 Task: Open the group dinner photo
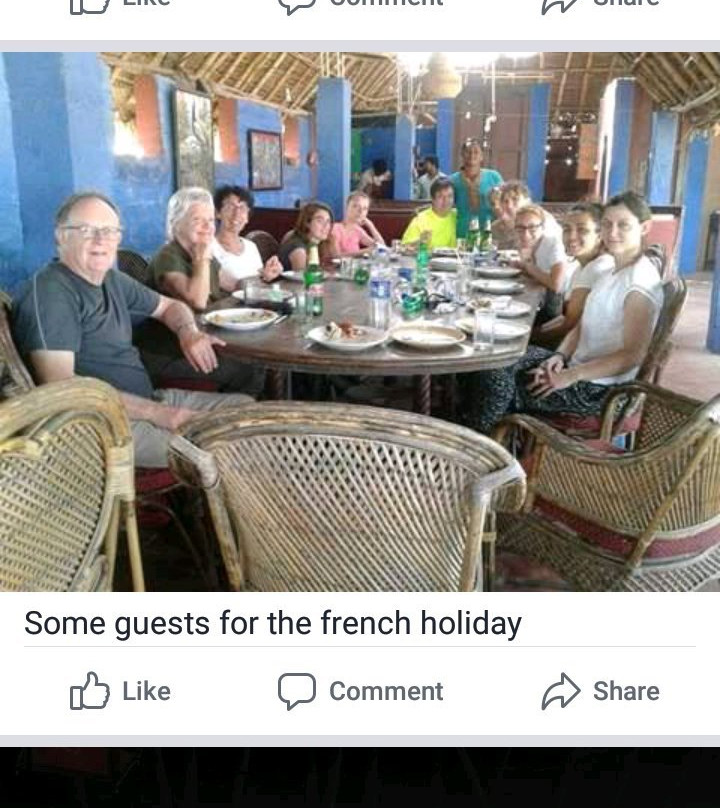pyautogui.click(x=360, y=322)
